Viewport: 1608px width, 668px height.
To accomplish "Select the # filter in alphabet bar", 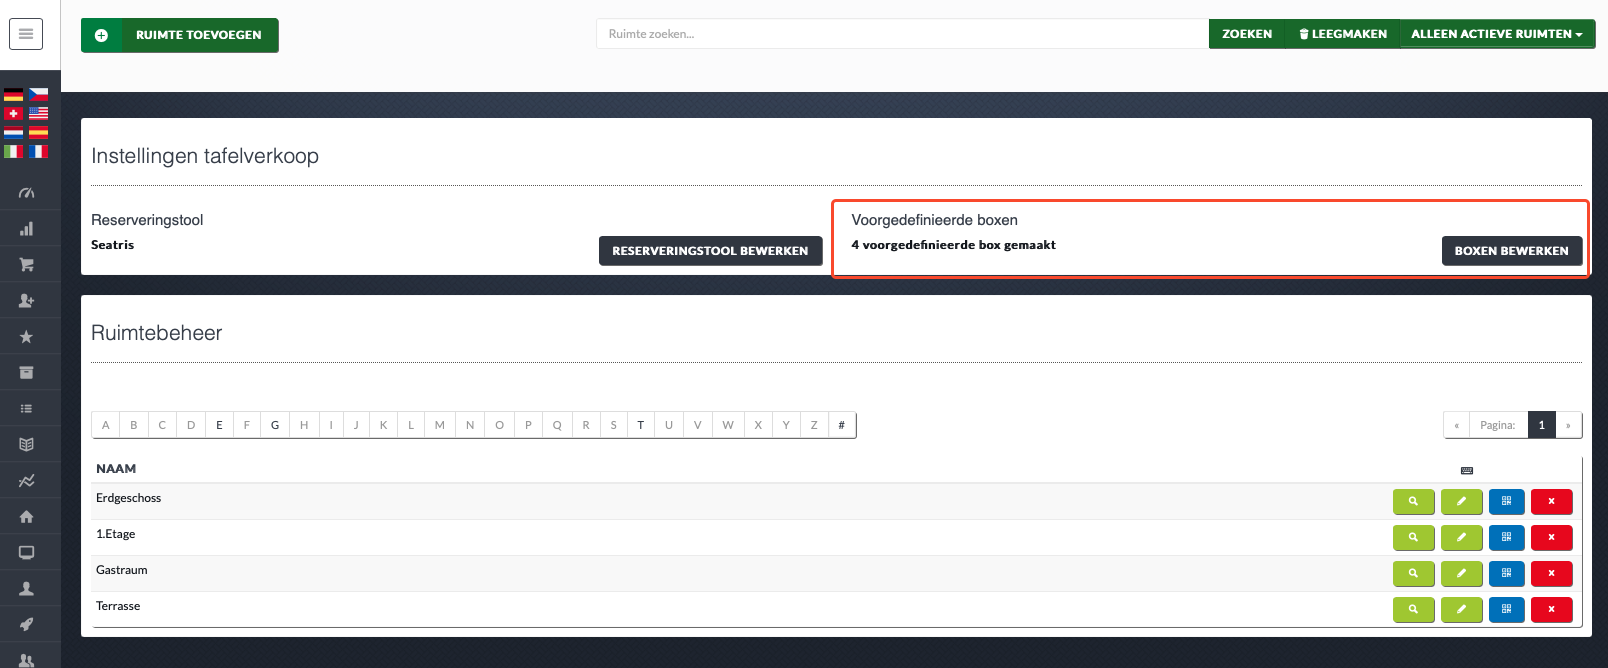I will click(842, 425).
